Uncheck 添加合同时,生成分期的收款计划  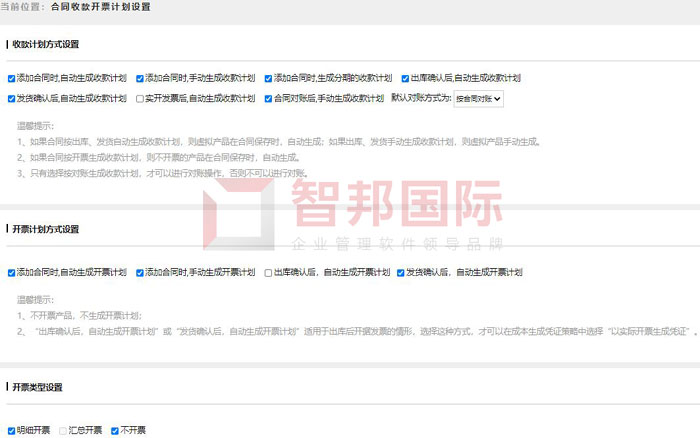268,78
